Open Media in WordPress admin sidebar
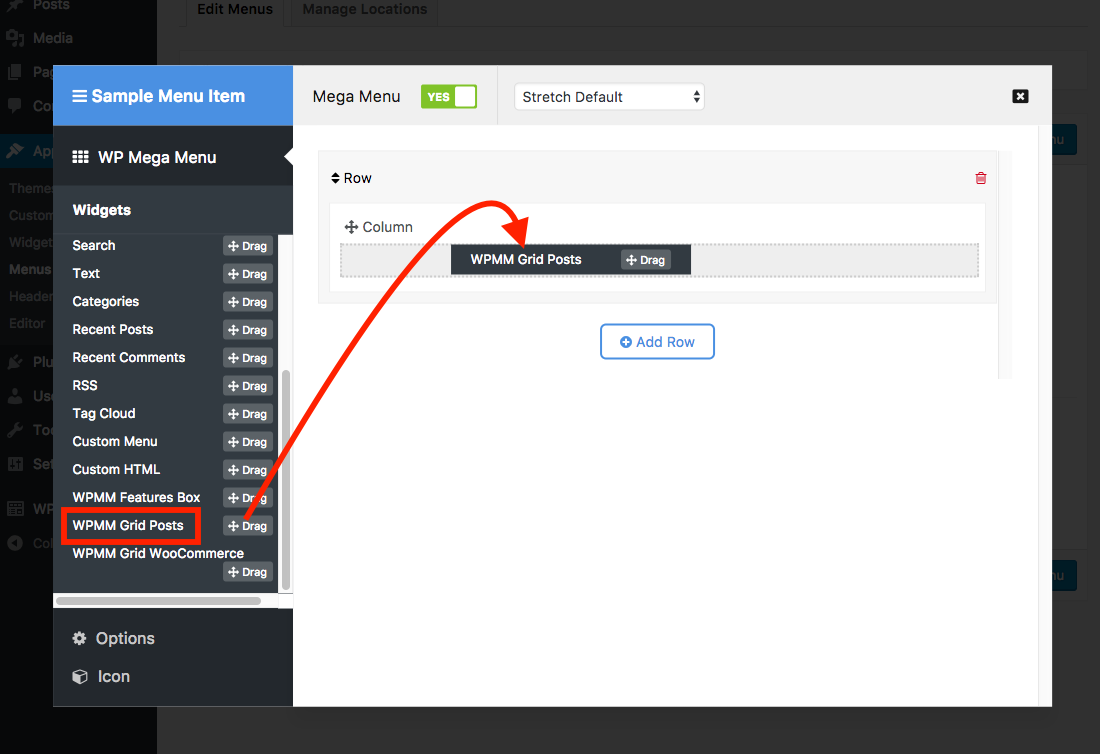This screenshot has width=1100, height=754. (53, 38)
